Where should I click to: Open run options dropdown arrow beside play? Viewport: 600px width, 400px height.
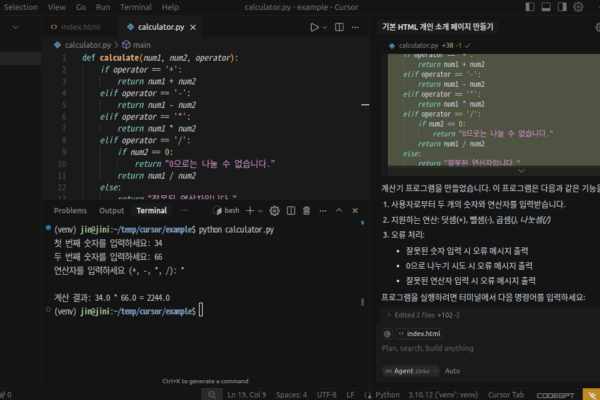(327, 27)
